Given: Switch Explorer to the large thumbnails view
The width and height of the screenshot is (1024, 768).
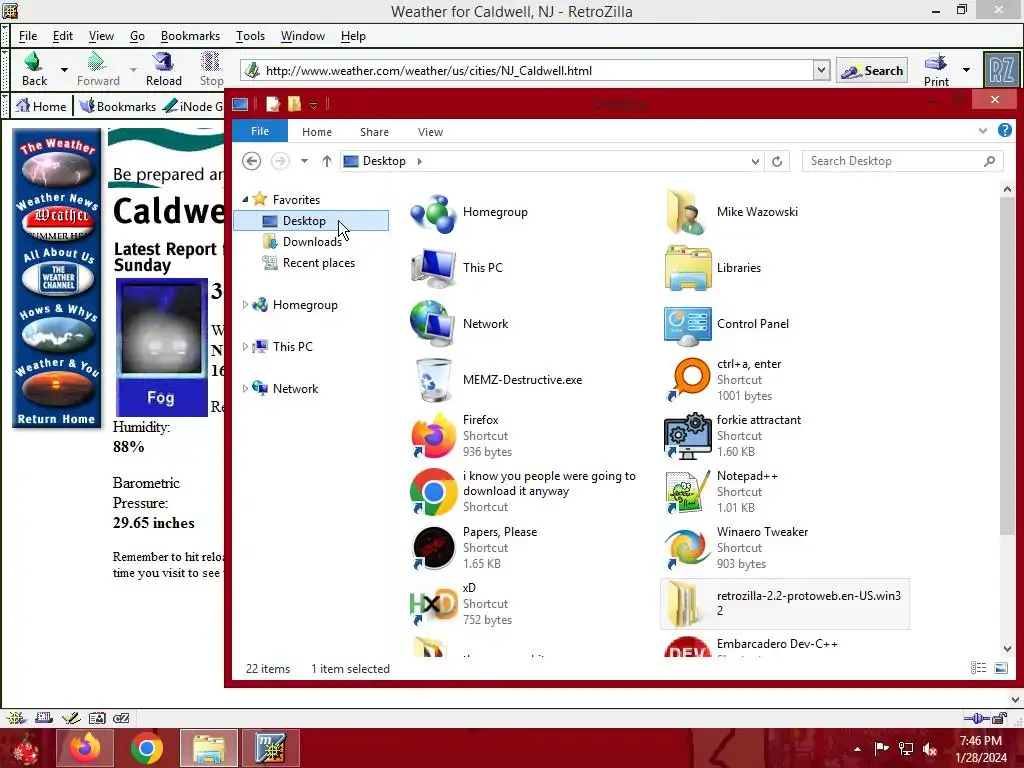Looking at the screenshot, I should click(x=1000, y=667).
